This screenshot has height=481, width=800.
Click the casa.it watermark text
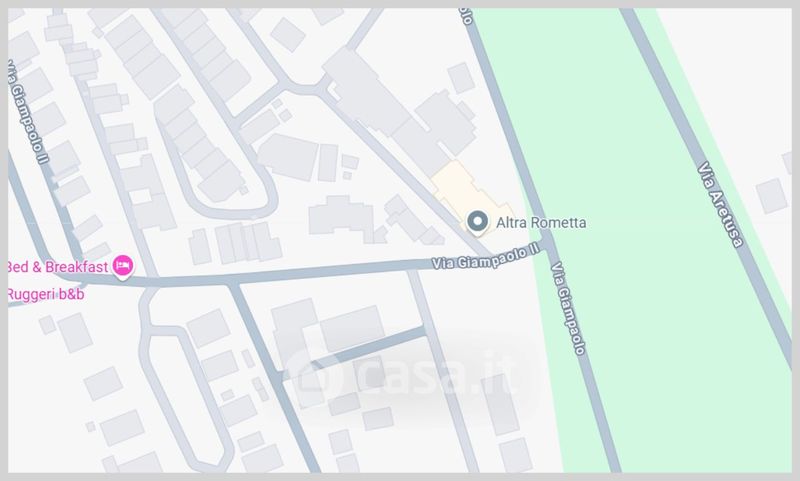point(436,376)
